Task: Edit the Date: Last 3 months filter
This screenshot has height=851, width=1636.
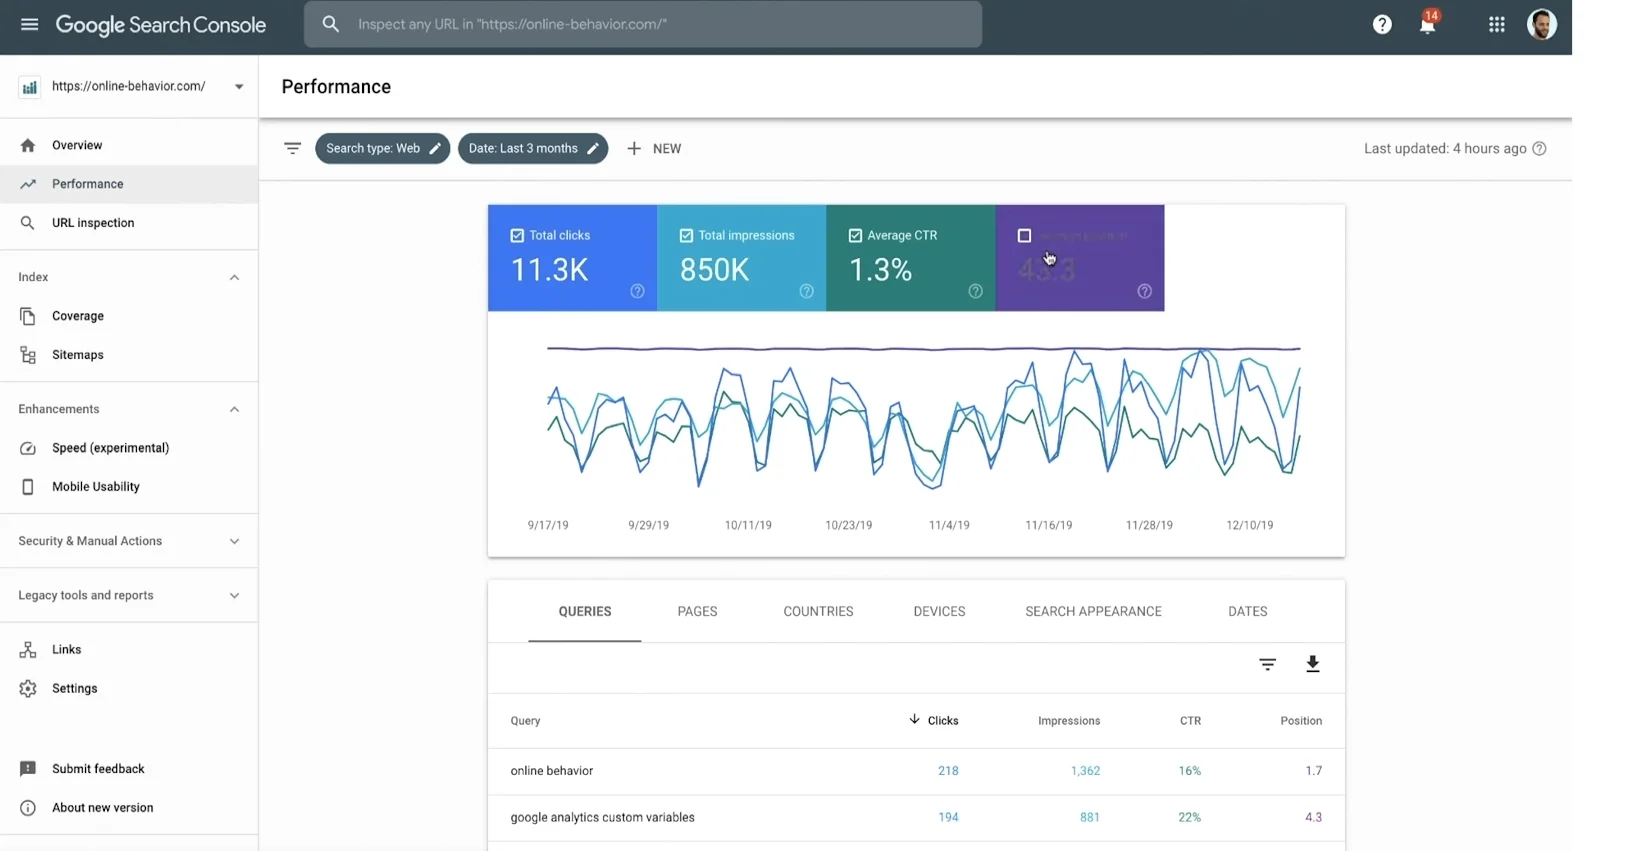Action: tap(532, 148)
